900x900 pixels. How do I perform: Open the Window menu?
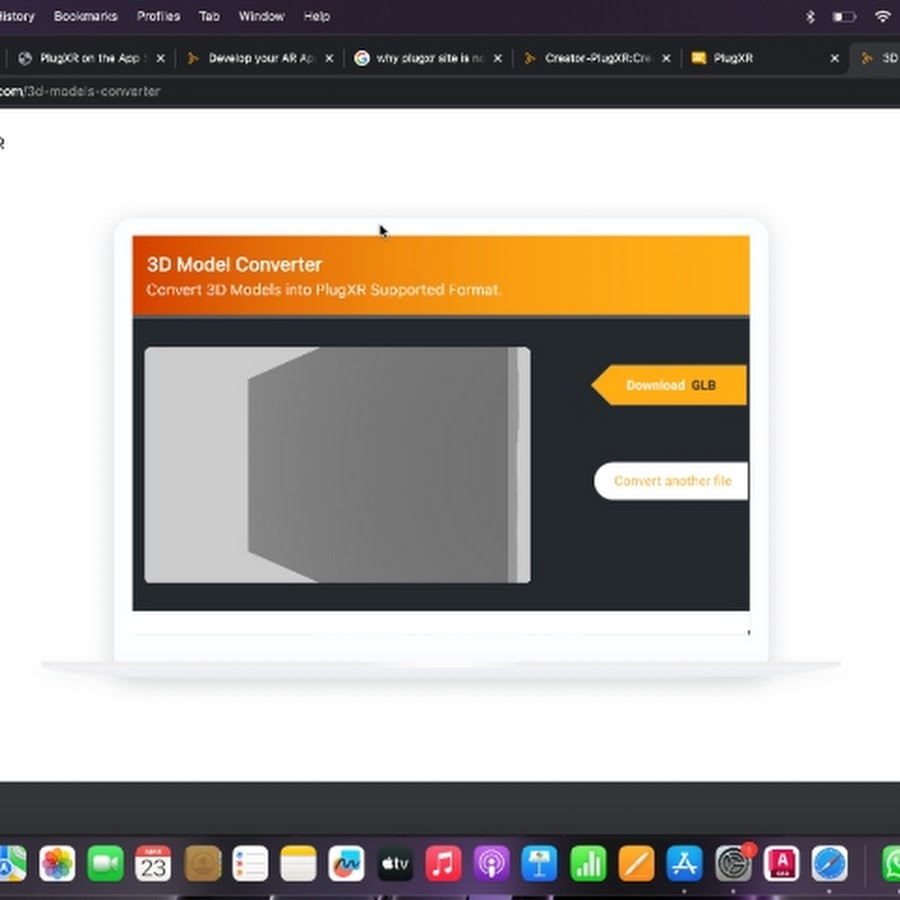coord(262,16)
